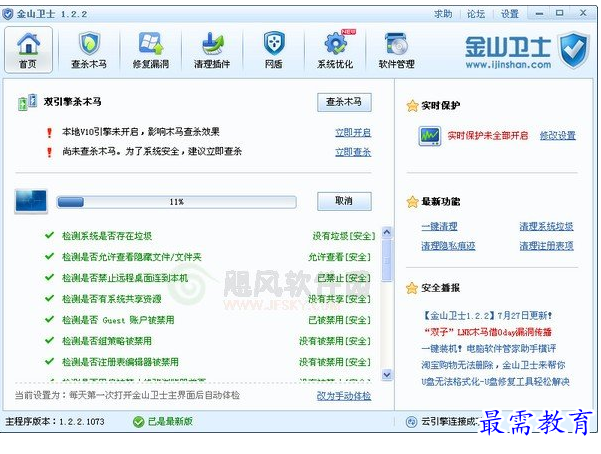Open news “双子” LNK木马借0day漏洞传播
Viewport: 601px width, 454px height.
click(x=488, y=332)
